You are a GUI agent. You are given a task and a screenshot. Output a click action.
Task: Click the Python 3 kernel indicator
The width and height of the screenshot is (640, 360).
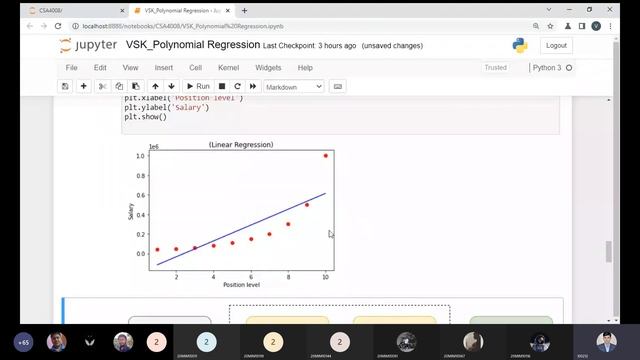547,68
